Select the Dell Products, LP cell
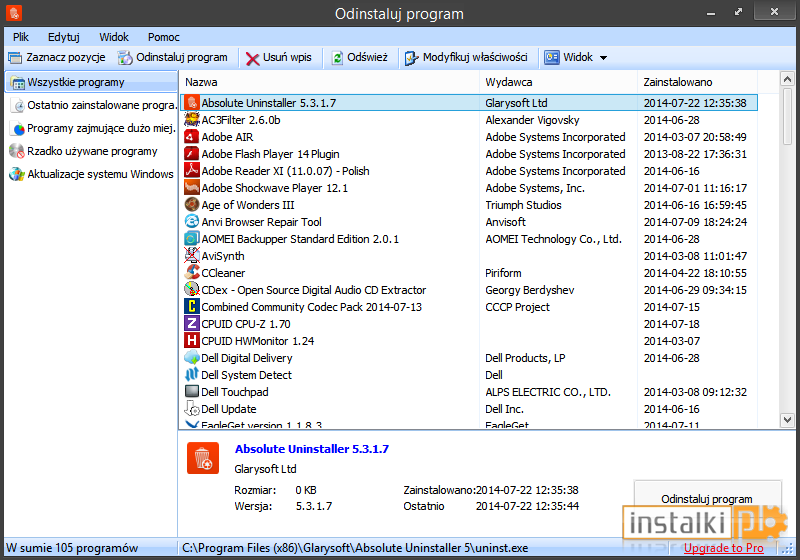The image size is (800, 560). coord(525,358)
